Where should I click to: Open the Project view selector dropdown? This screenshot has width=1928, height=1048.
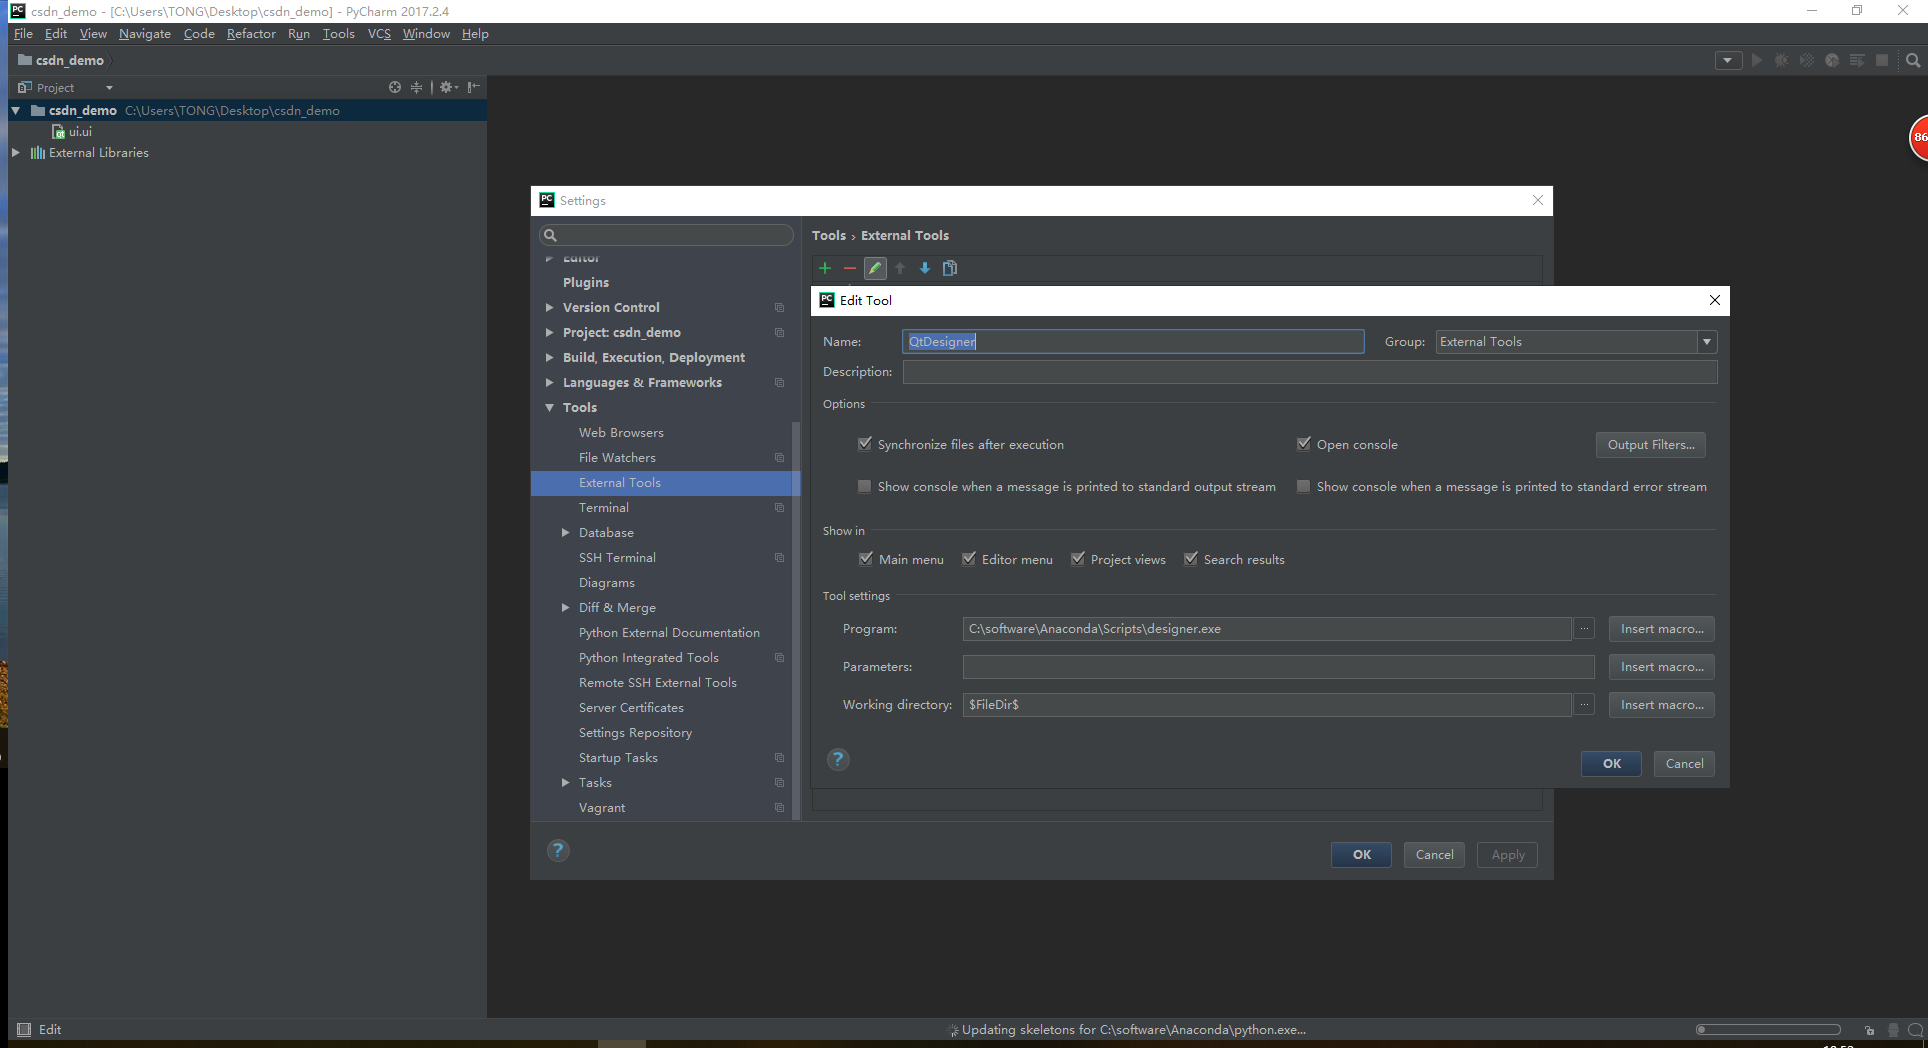coord(109,88)
